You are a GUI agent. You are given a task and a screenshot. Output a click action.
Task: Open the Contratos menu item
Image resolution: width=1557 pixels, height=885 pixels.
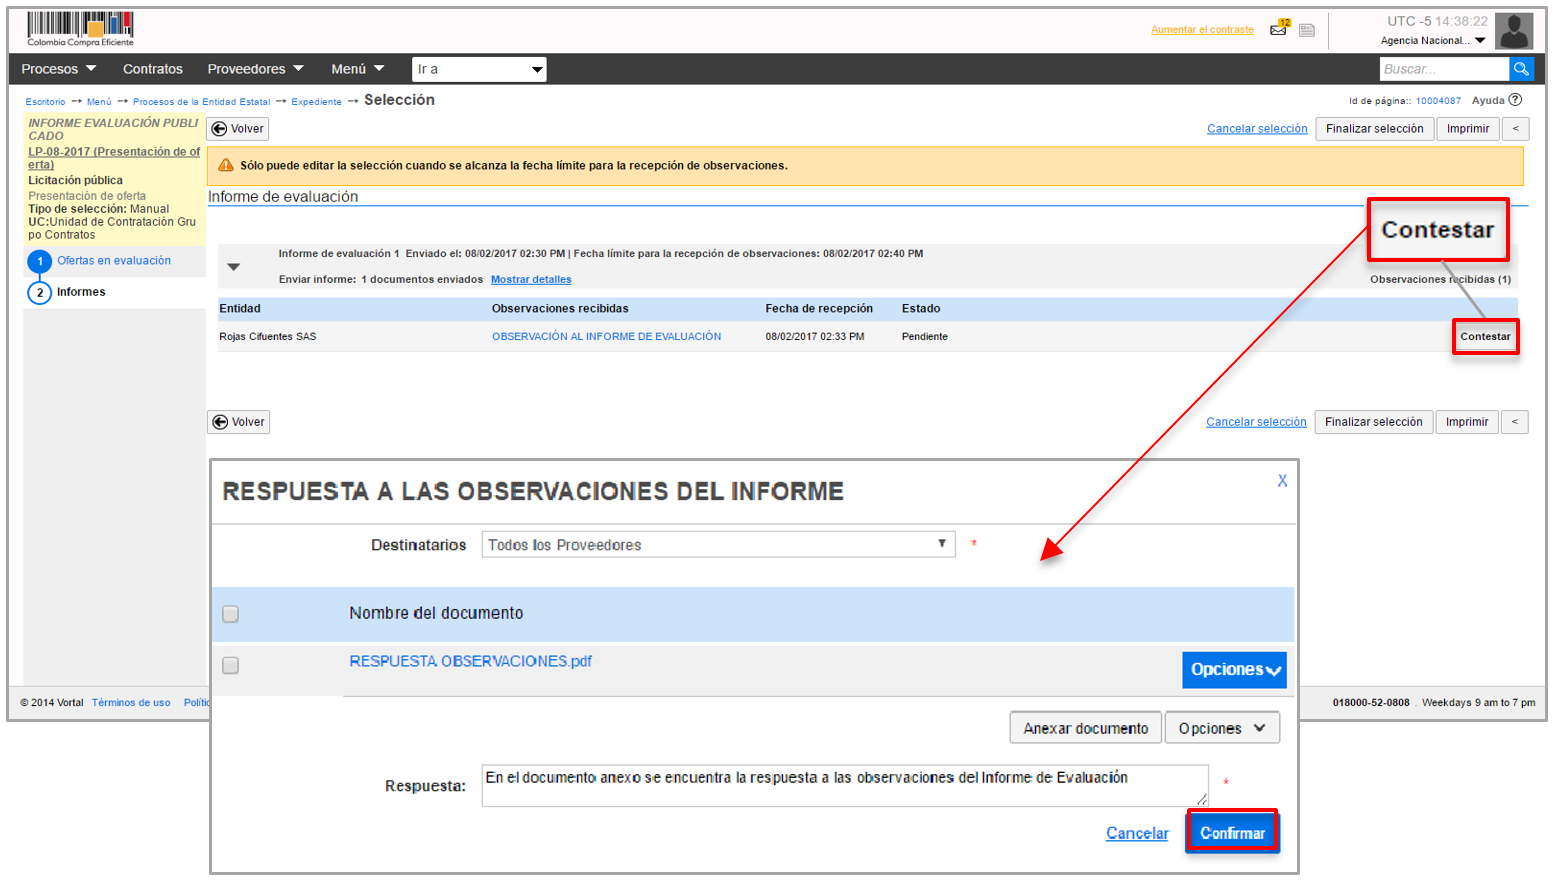tap(152, 69)
